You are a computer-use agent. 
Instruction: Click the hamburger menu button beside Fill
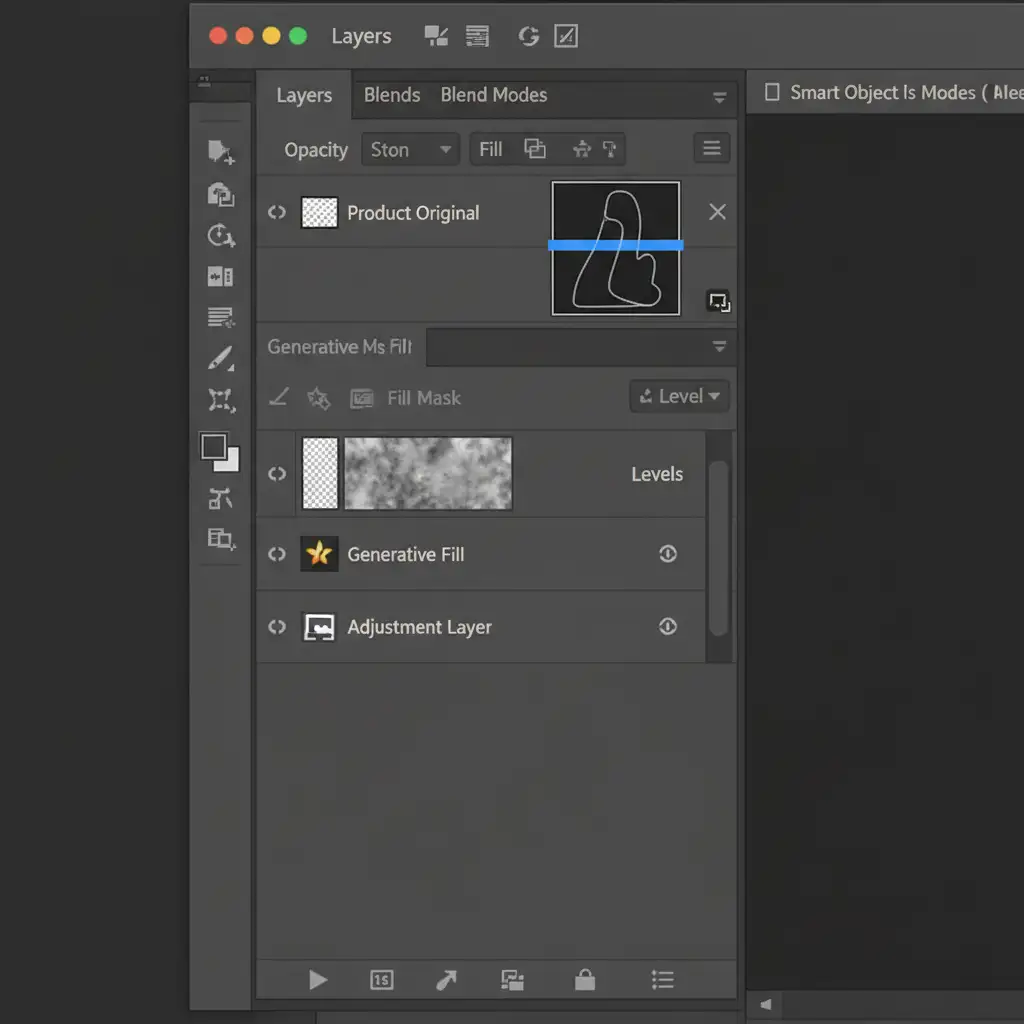pos(712,149)
